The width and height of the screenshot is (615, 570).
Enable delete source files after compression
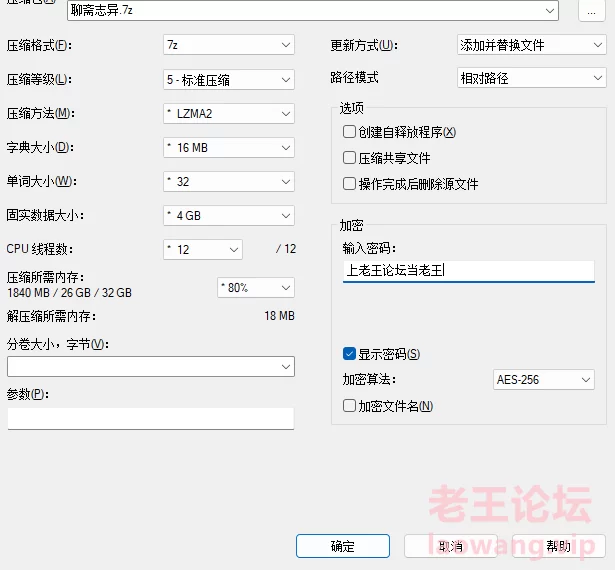click(349, 184)
